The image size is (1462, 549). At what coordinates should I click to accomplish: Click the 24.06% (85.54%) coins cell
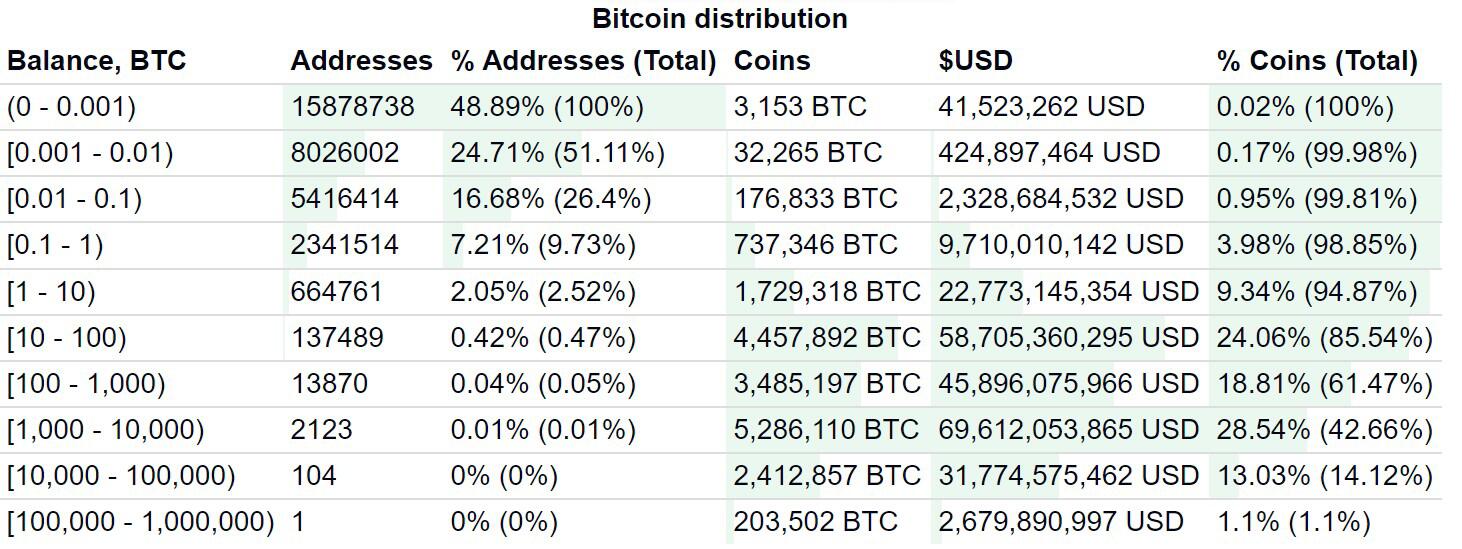pos(1324,338)
